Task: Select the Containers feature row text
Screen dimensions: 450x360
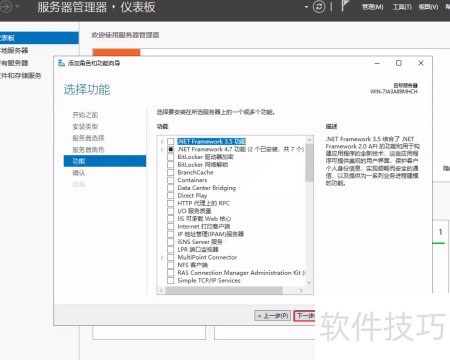Action: [x=192, y=180]
